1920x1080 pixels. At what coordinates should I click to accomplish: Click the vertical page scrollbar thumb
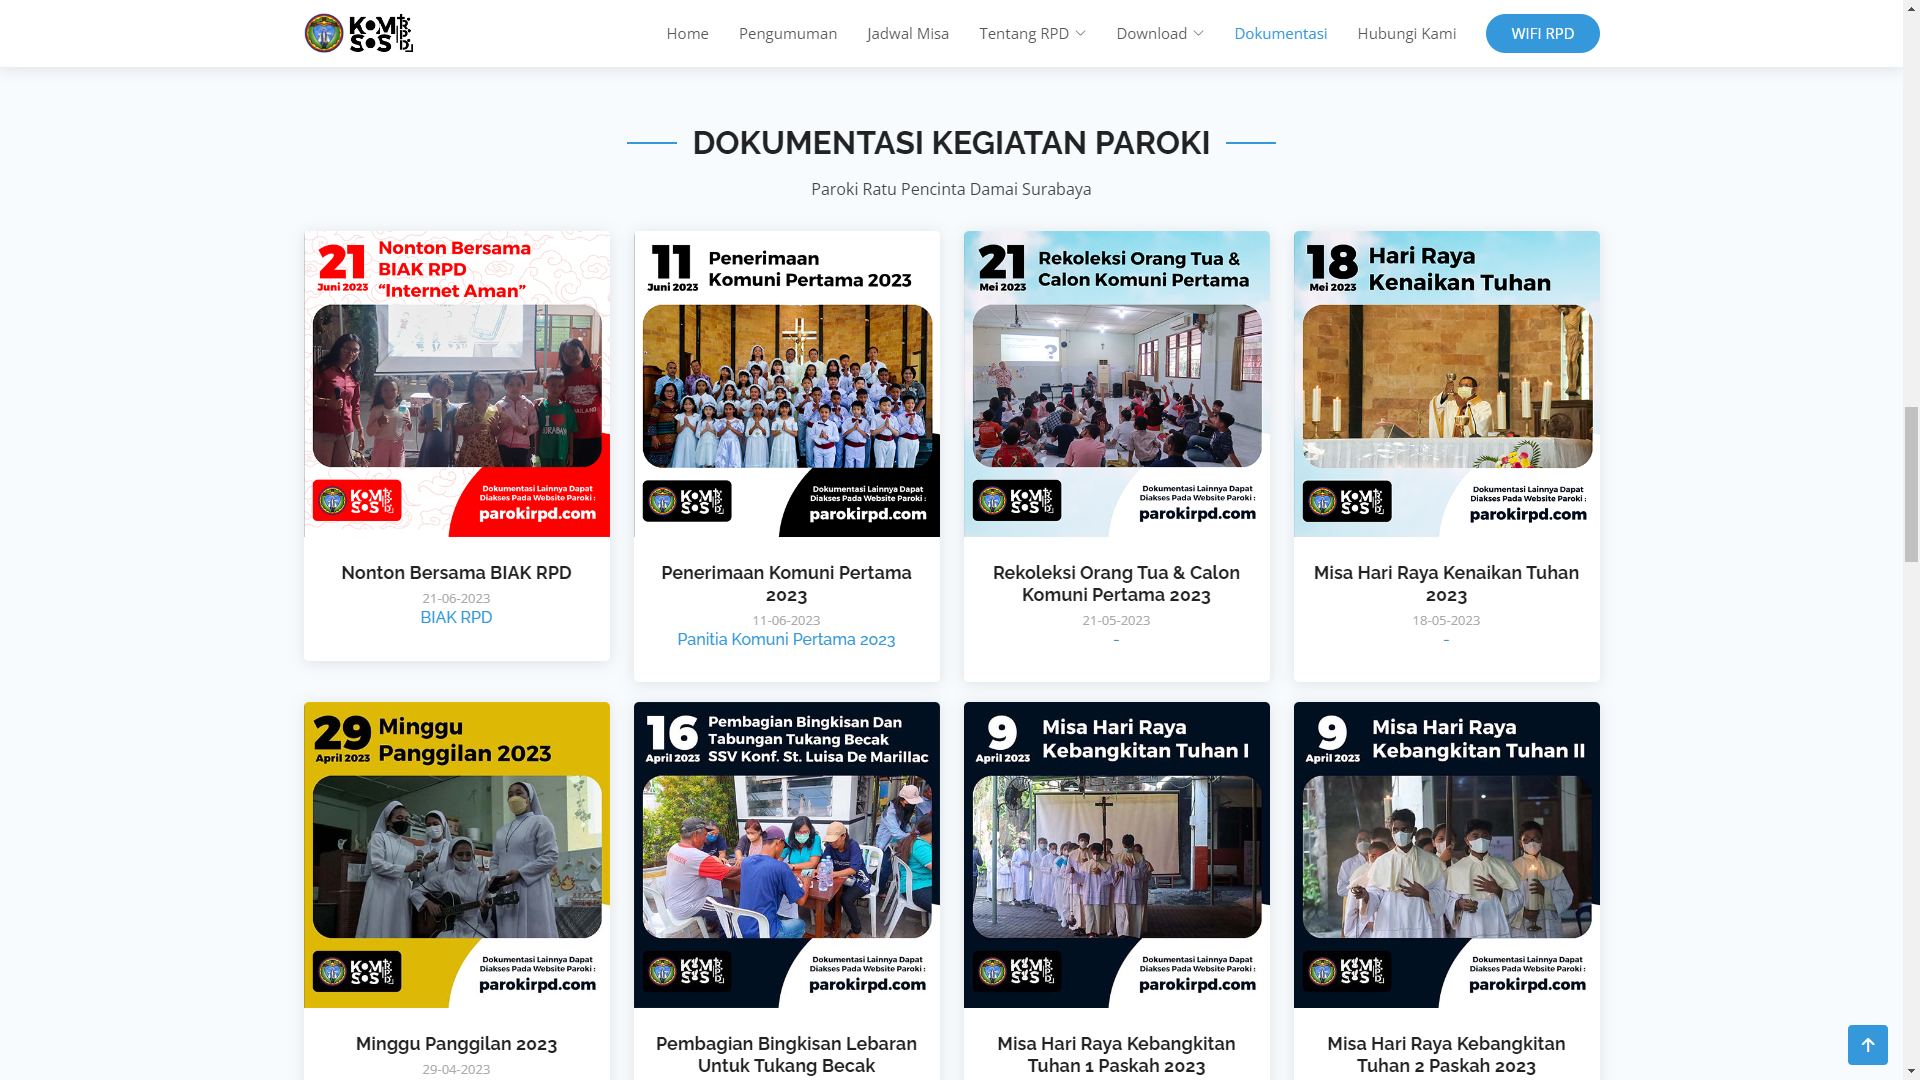(x=1911, y=484)
